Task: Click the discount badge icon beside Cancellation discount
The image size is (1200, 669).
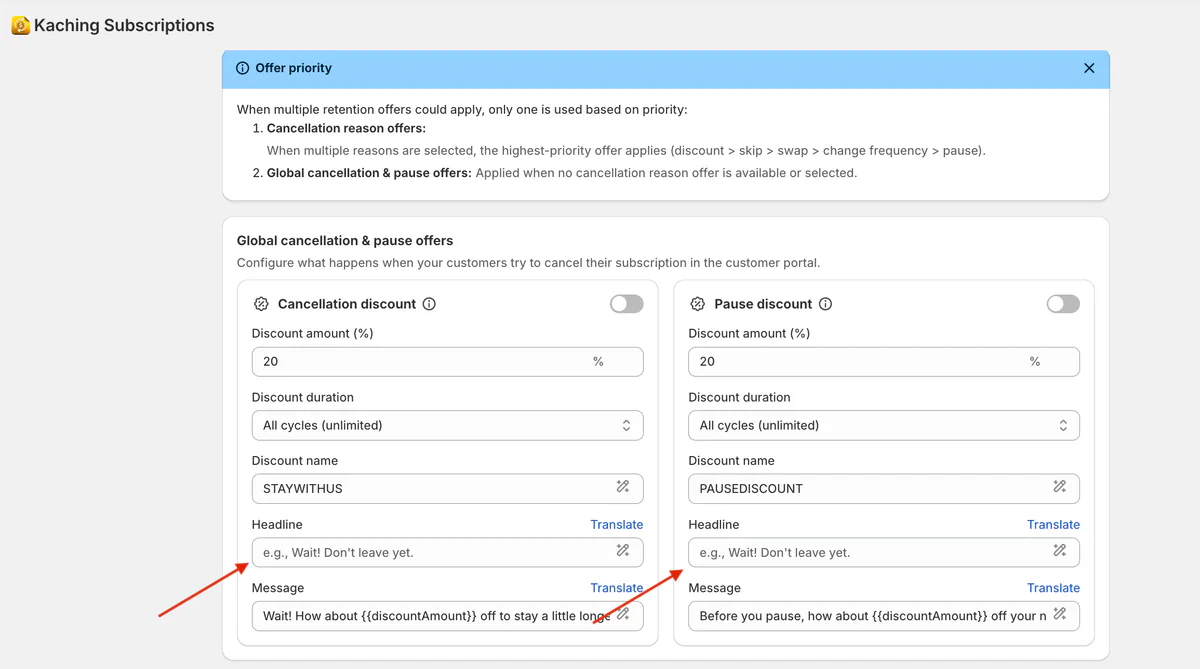Action: click(x=261, y=304)
